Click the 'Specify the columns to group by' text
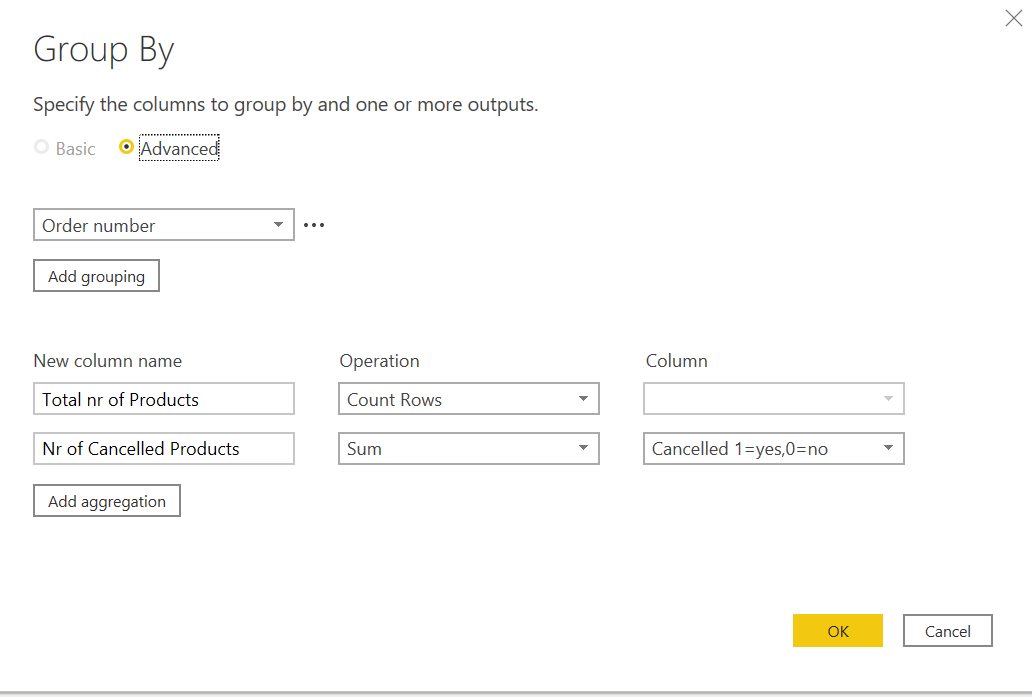Image resolution: width=1032 pixels, height=697 pixels. tap(286, 105)
